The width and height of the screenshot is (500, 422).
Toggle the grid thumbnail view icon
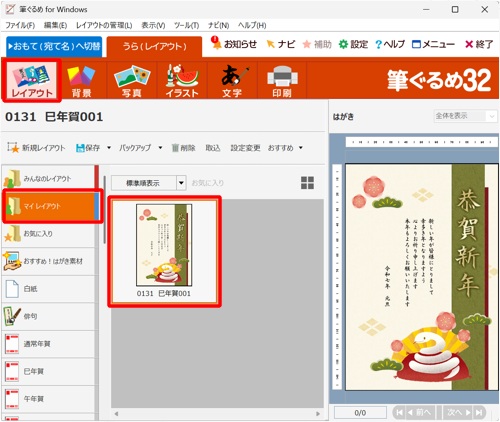pos(307,183)
